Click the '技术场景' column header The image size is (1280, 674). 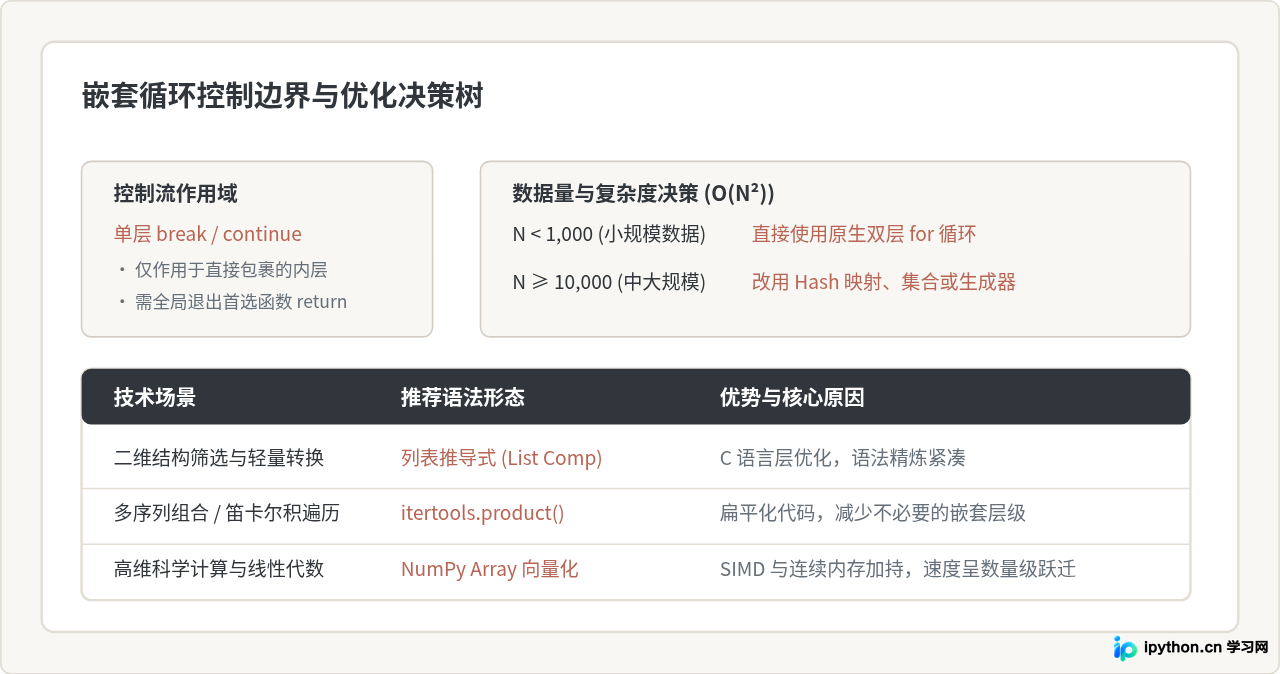155,397
